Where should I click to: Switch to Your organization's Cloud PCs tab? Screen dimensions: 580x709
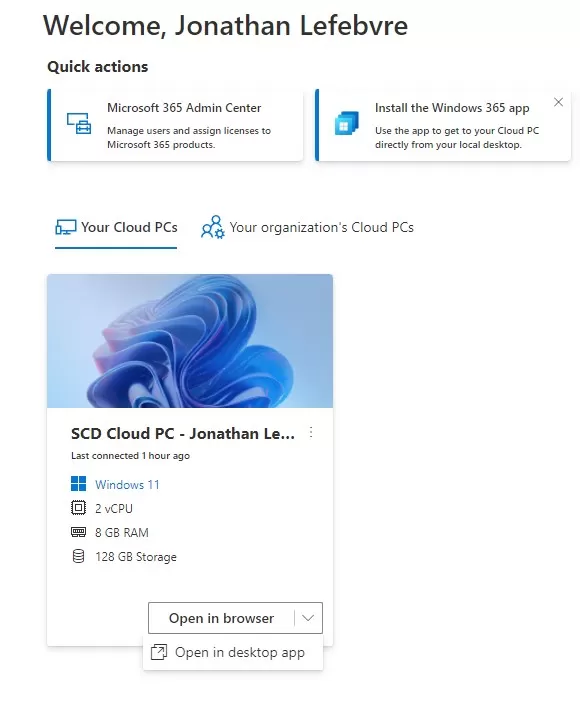point(307,227)
